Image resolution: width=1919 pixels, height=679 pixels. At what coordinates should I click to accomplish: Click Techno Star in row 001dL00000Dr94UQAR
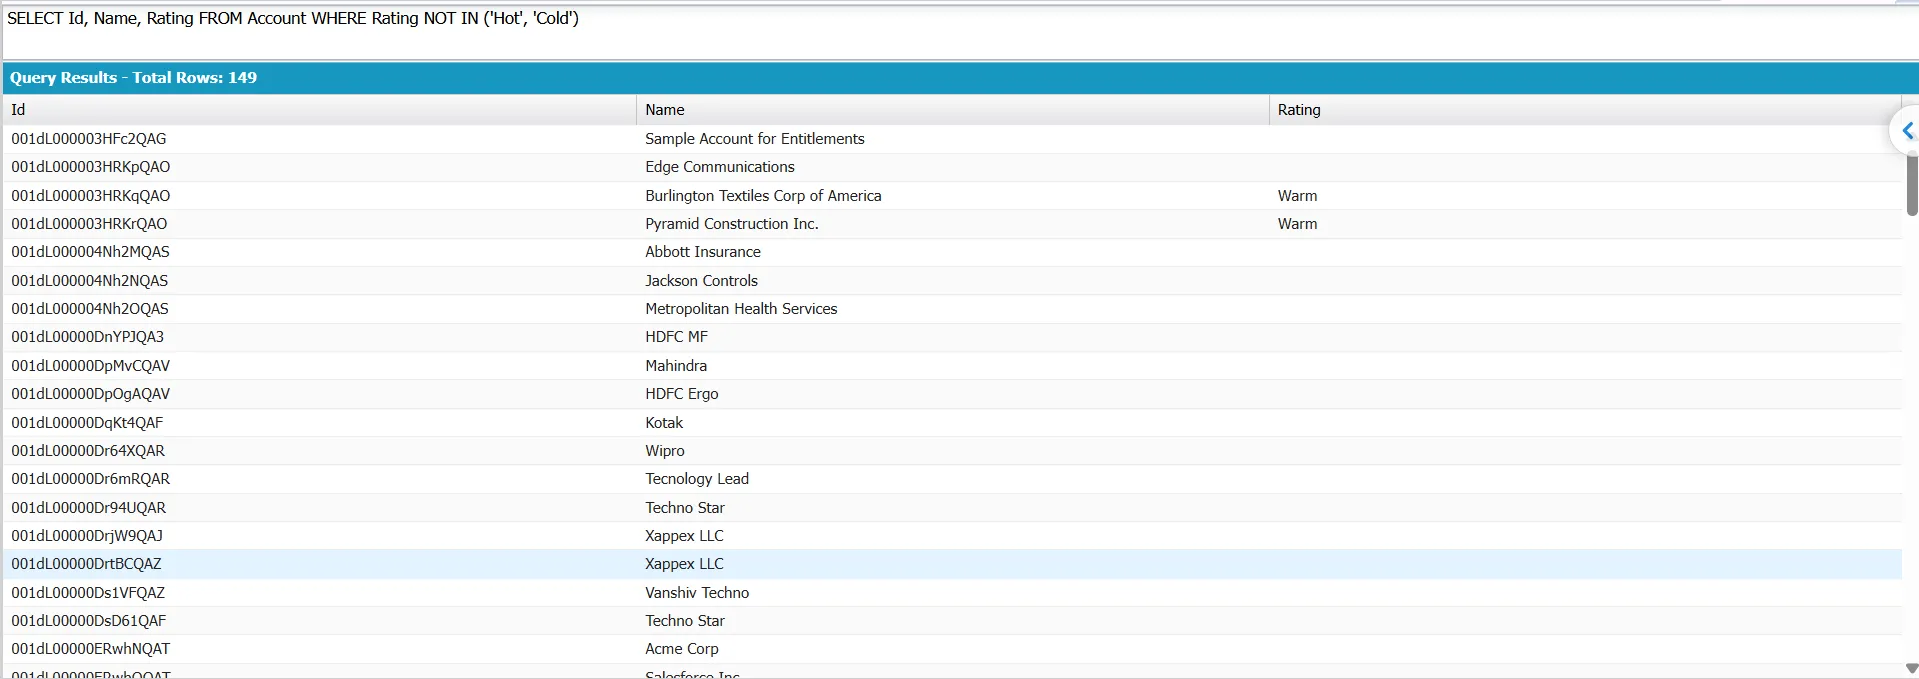pos(685,508)
